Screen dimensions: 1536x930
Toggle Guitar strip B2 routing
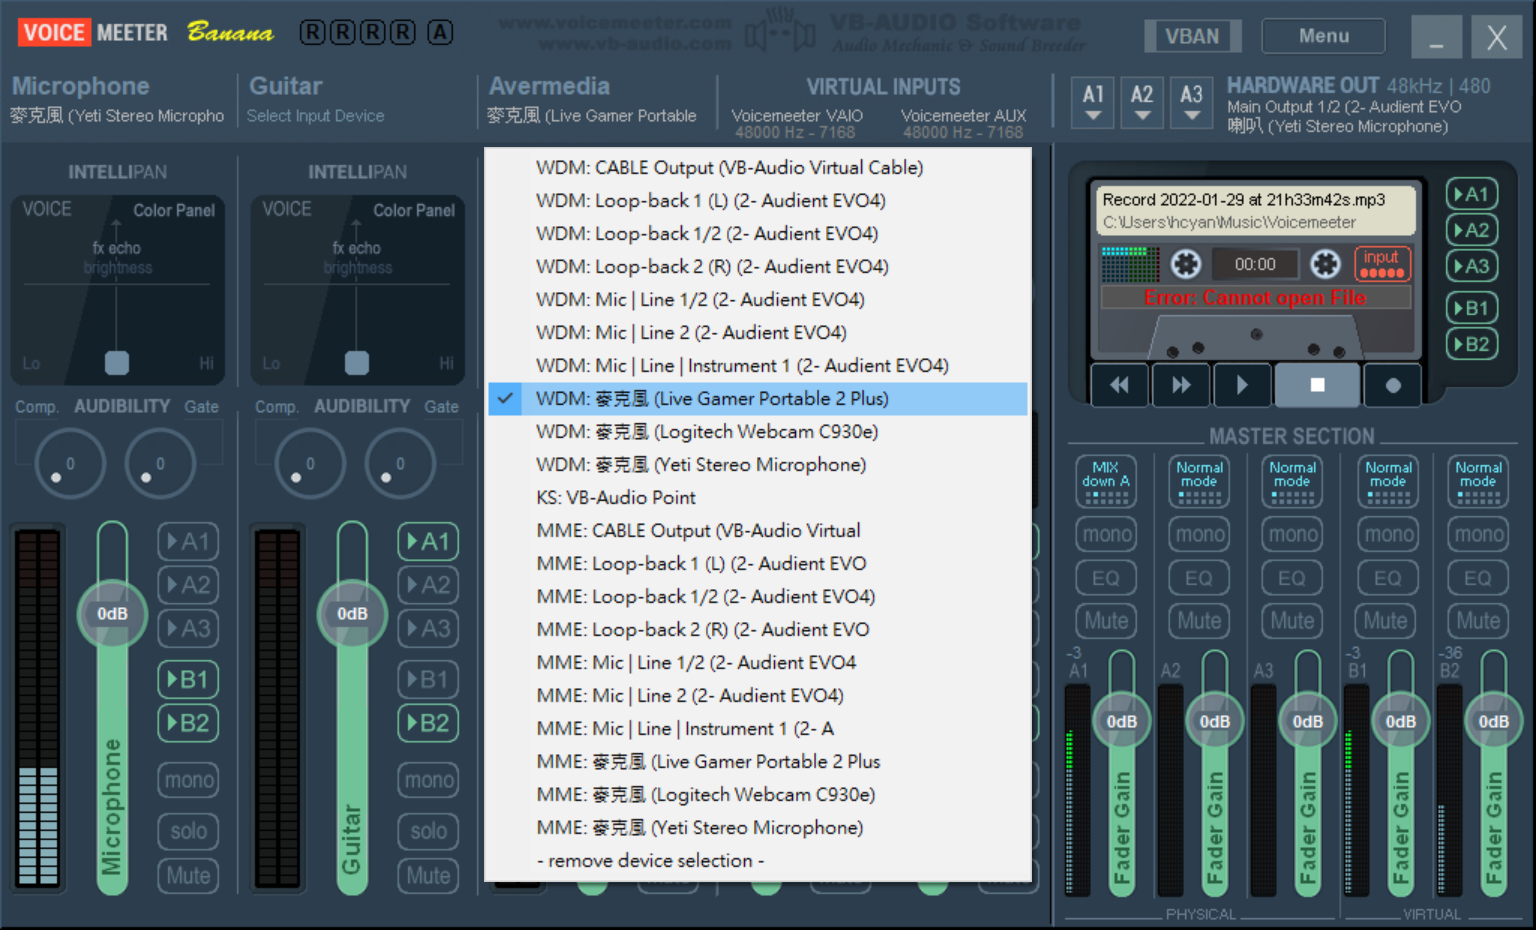[x=429, y=723]
